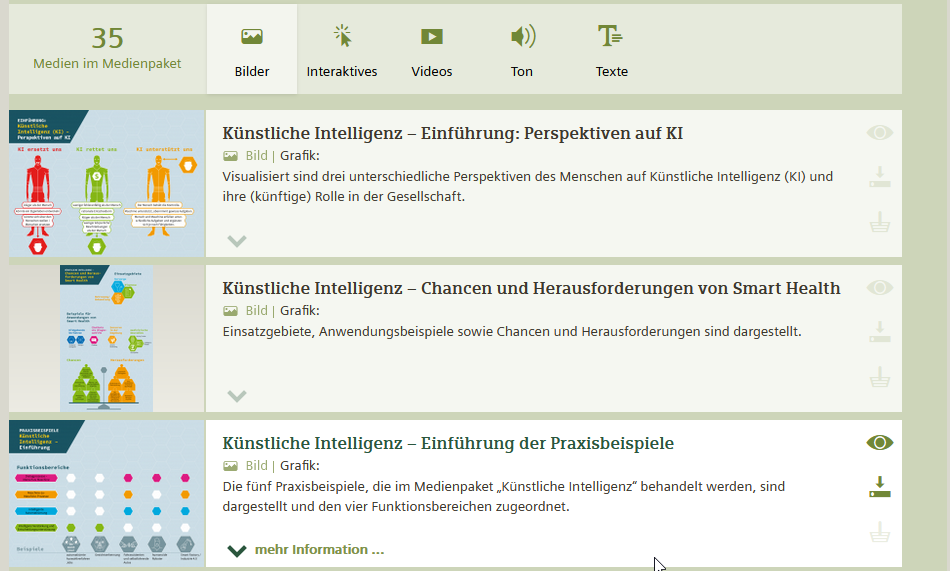Download the Perspektiven auf KI graphic
The image size is (950, 571).
880,177
